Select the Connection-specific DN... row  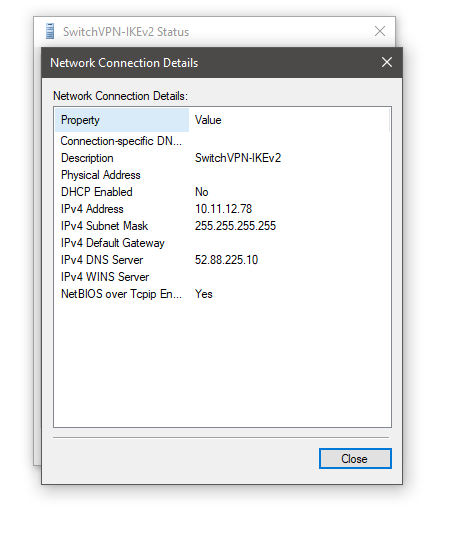(x=223, y=141)
